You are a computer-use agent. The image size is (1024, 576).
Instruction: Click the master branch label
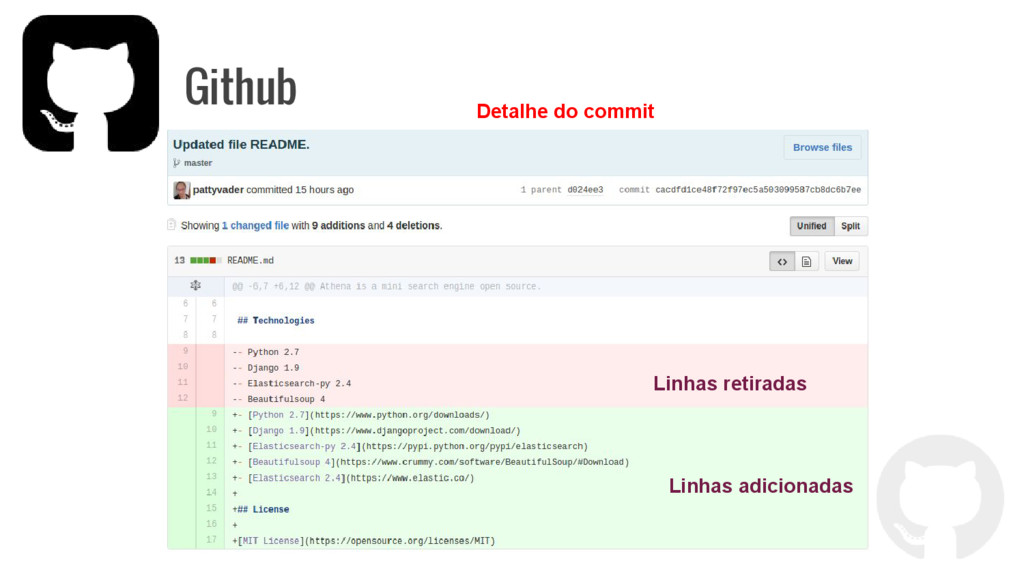pyautogui.click(x=198, y=163)
